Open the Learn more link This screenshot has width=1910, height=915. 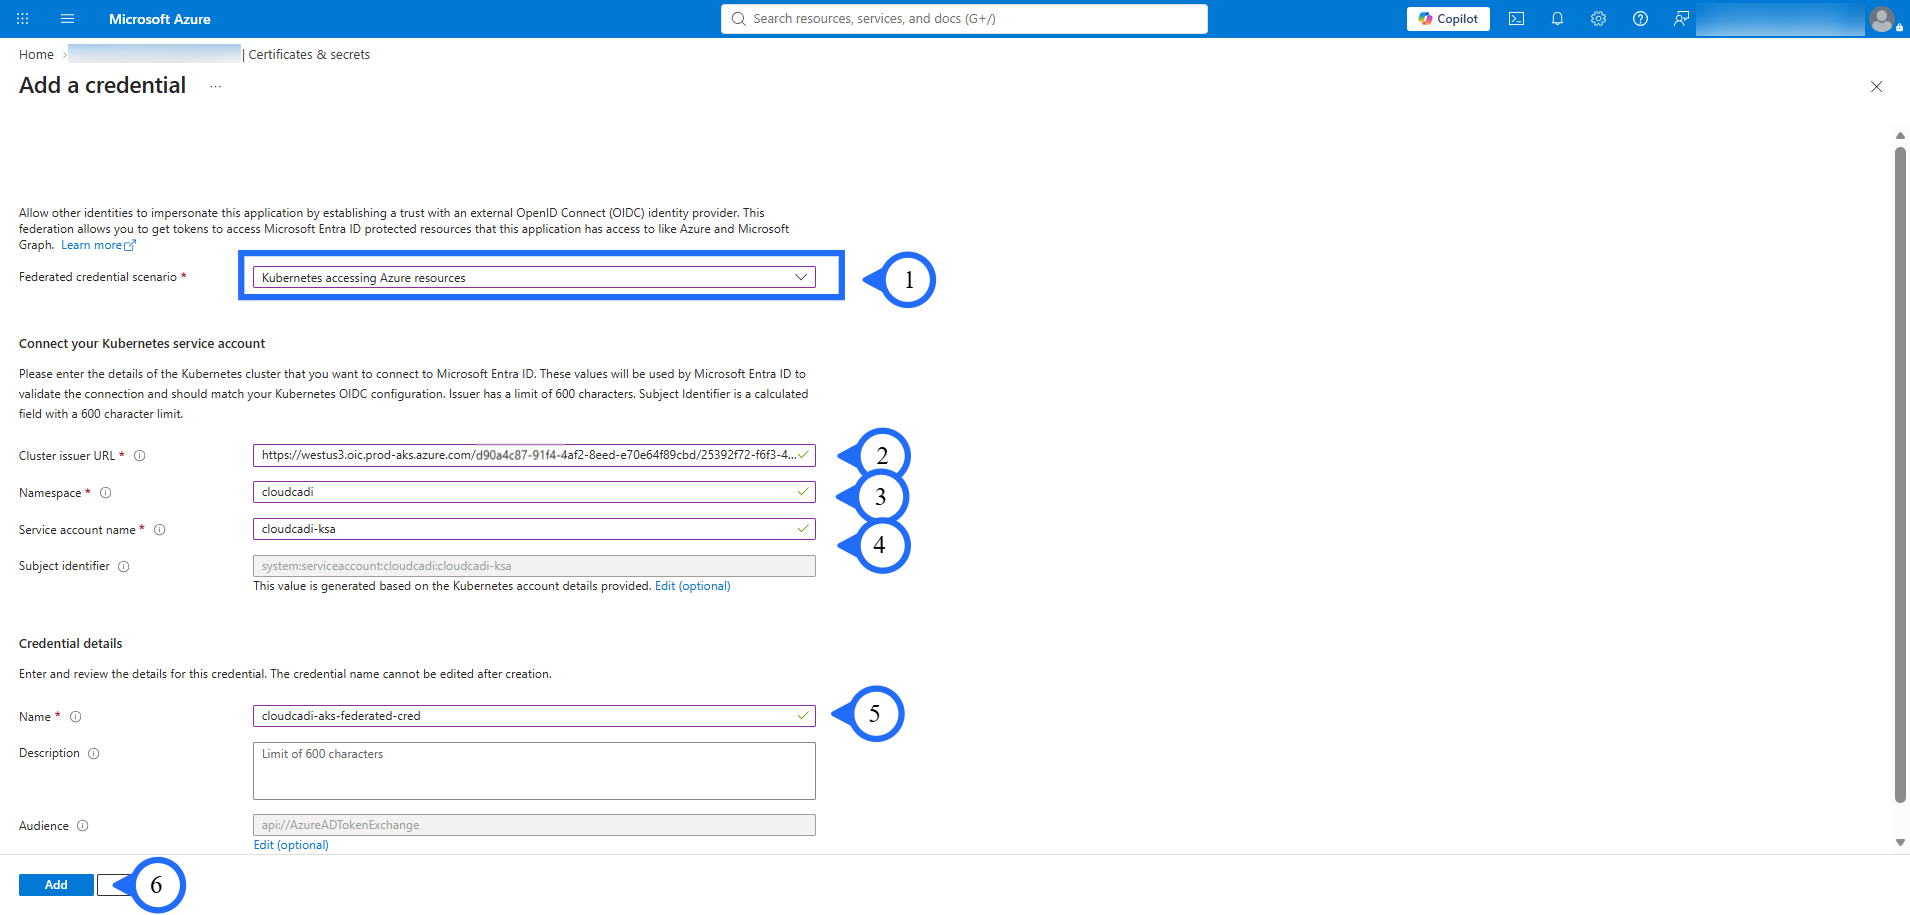[98, 245]
